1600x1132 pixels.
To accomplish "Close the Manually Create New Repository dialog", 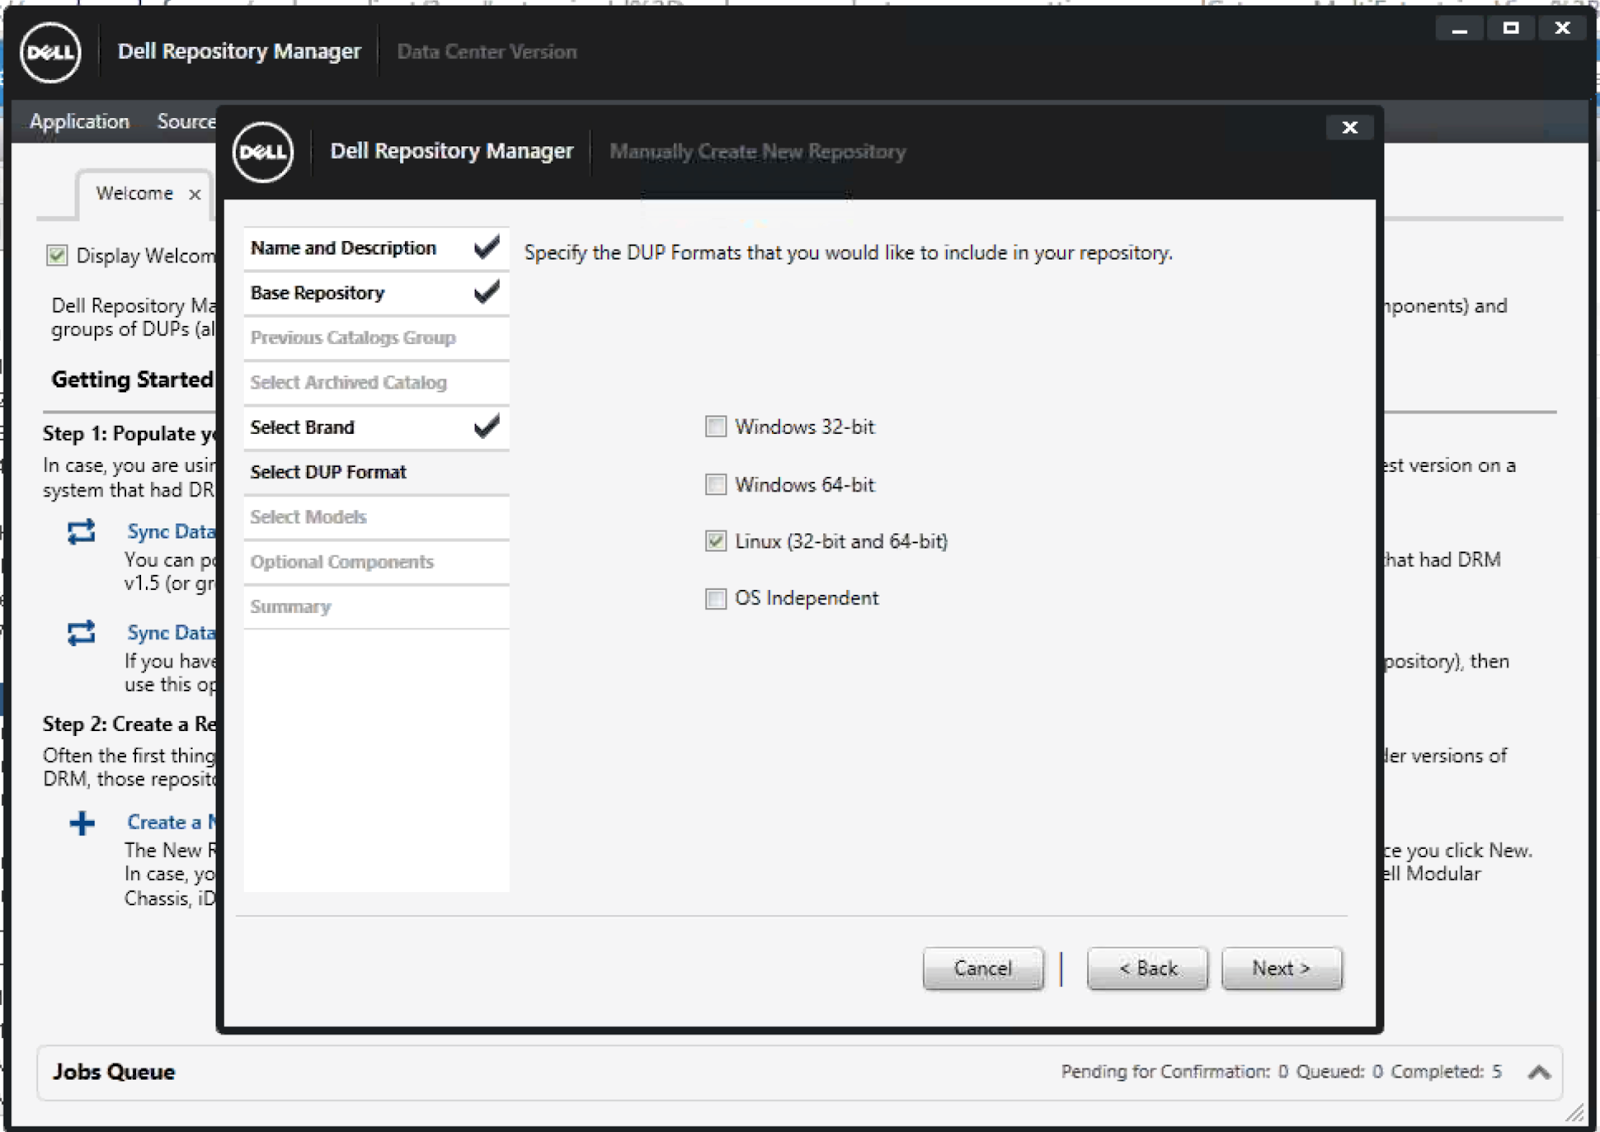I will click(x=1349, y=127).
